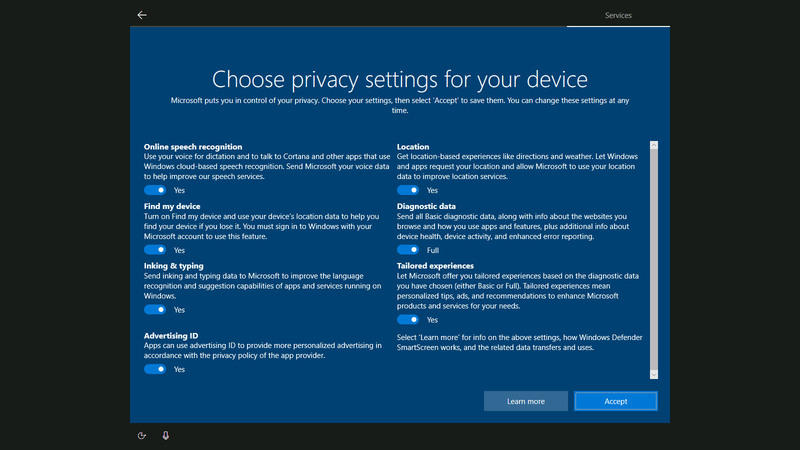
Task: Go back using the back arrow
Action: (x=142, y=15)
